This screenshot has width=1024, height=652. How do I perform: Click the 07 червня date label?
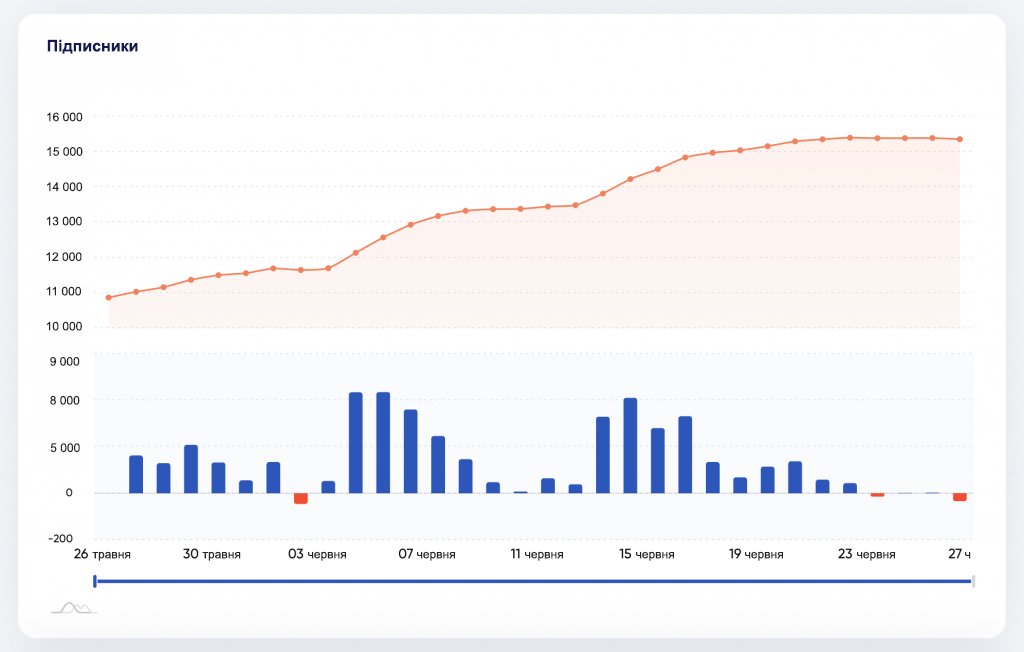point(427,554)
